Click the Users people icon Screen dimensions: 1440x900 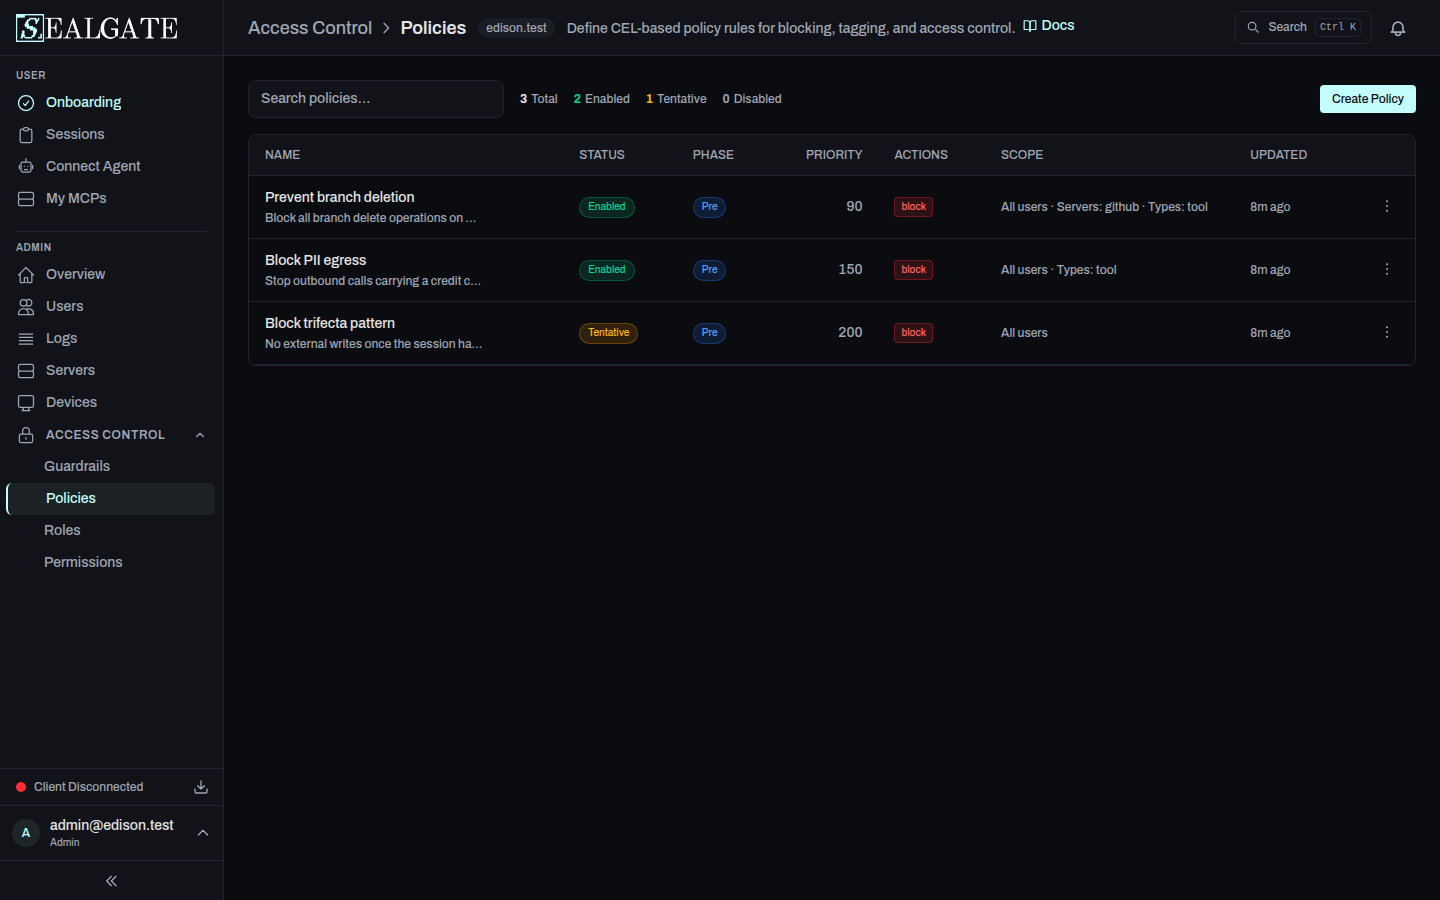26,306
